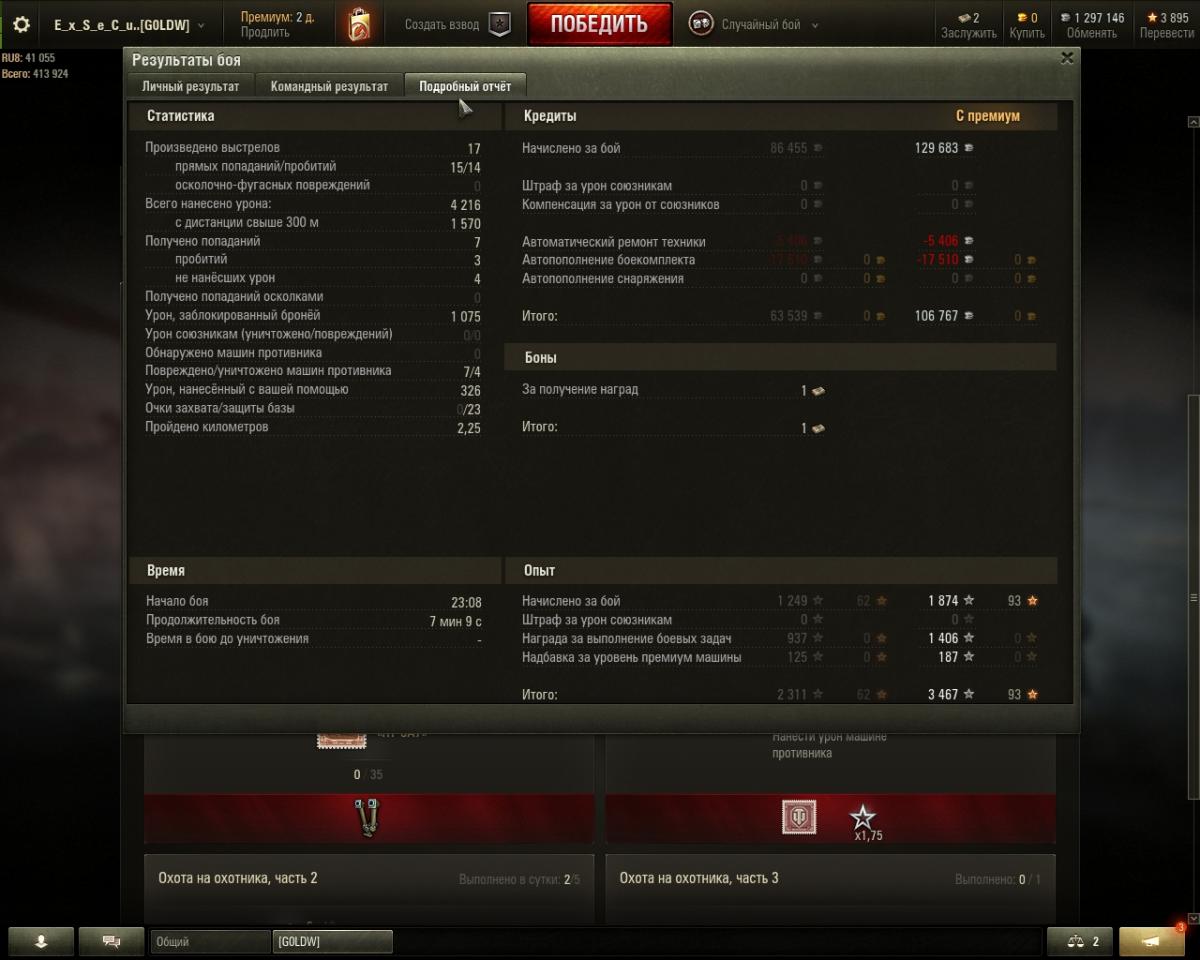Open the vehicle comparison scales icon
Viewport: 1200px width, 960px height.
[1080, 941]
